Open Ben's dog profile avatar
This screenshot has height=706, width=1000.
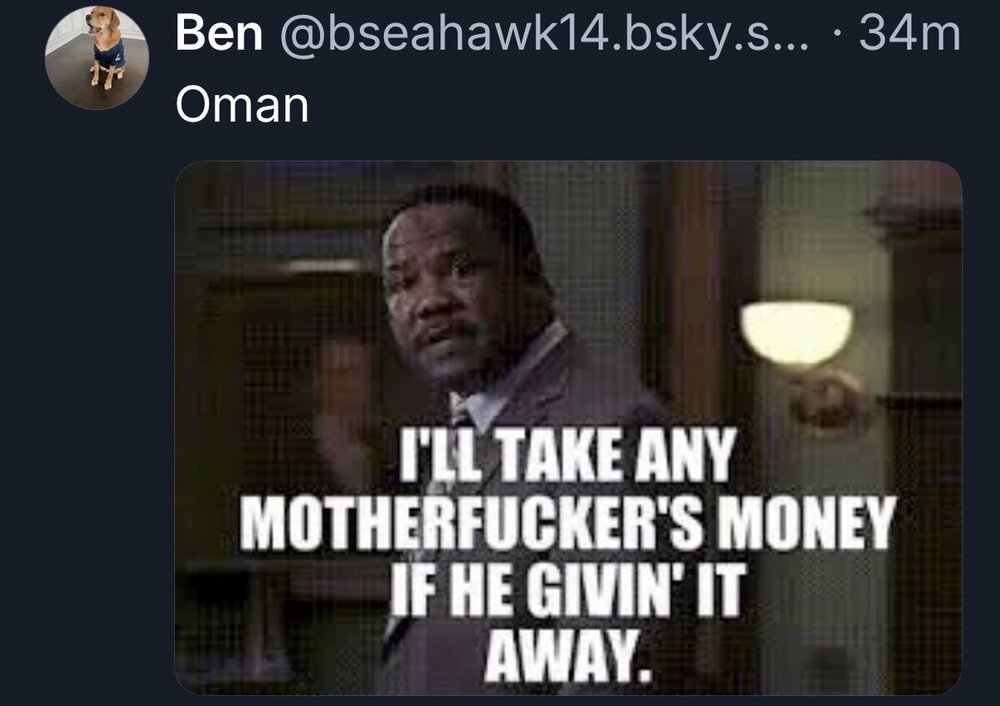(97, 57)
